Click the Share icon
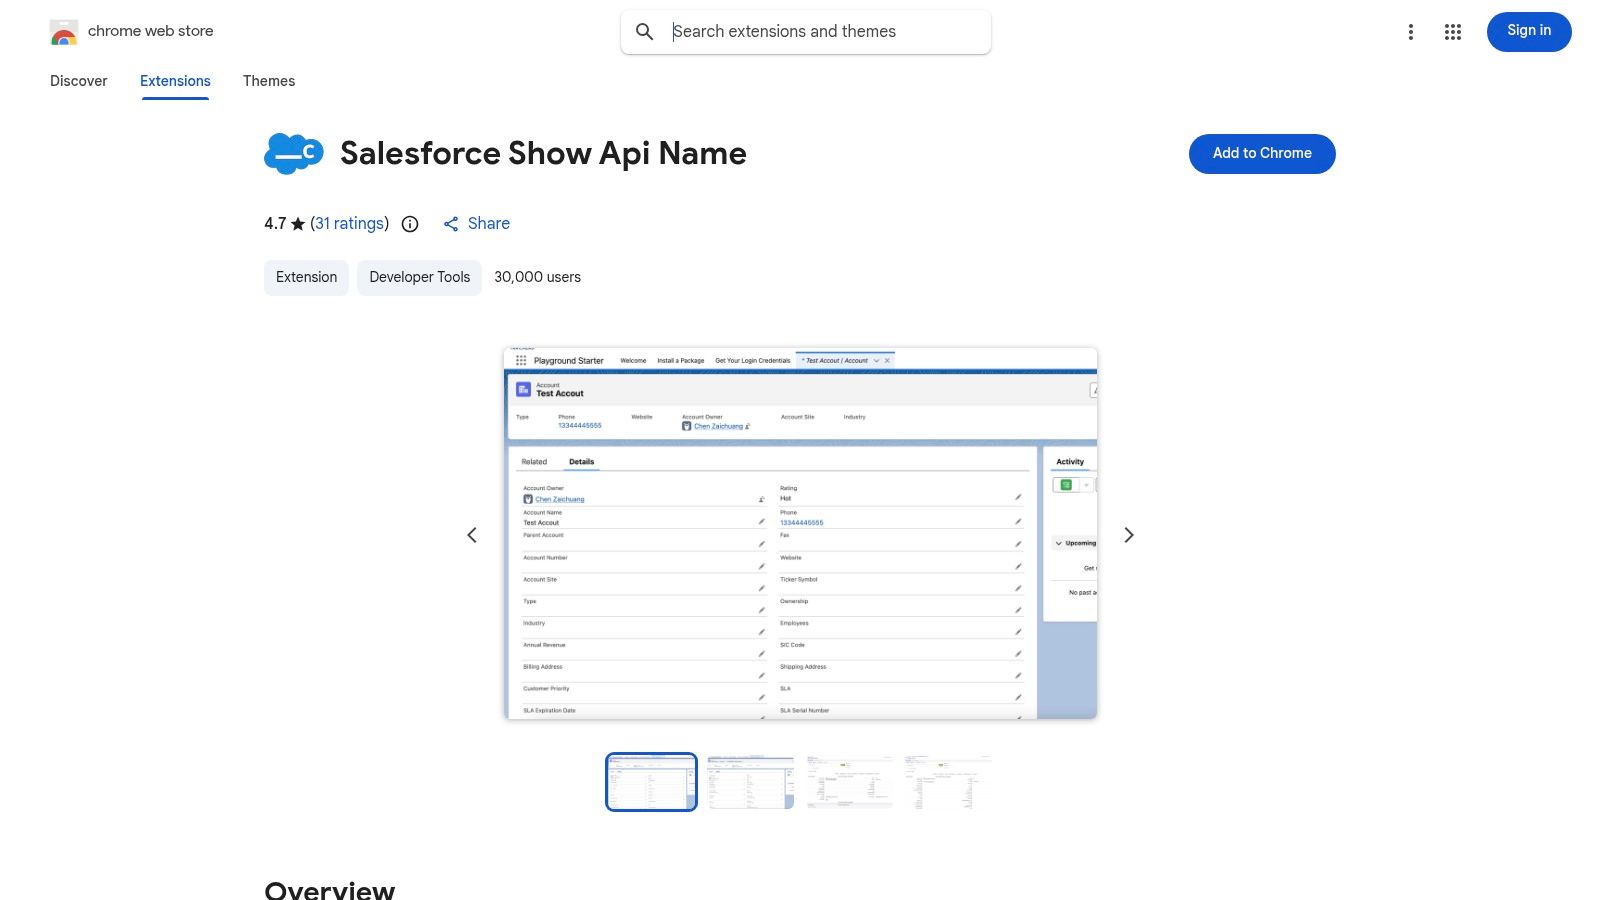This screenshot has height=900, width=1600. tap(451, 223)
